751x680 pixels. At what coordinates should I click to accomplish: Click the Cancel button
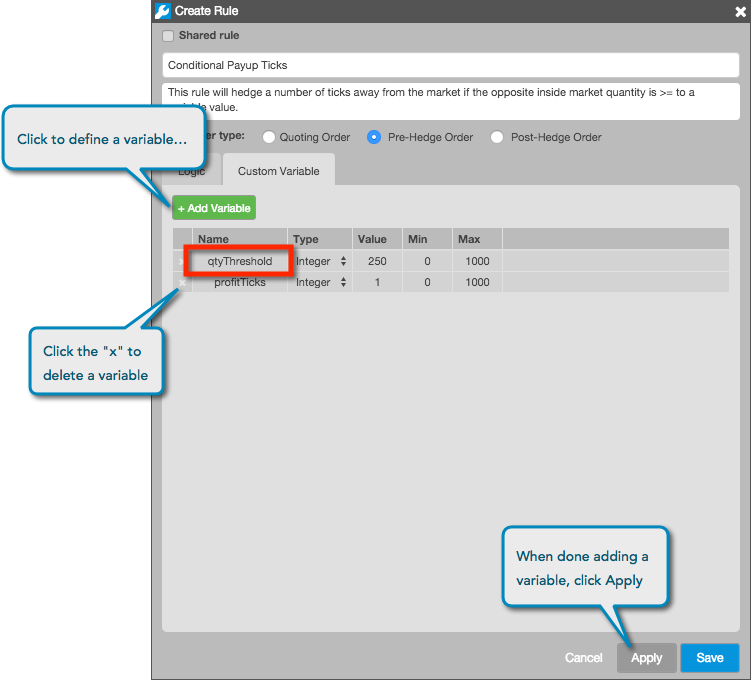tap(583, 658)
